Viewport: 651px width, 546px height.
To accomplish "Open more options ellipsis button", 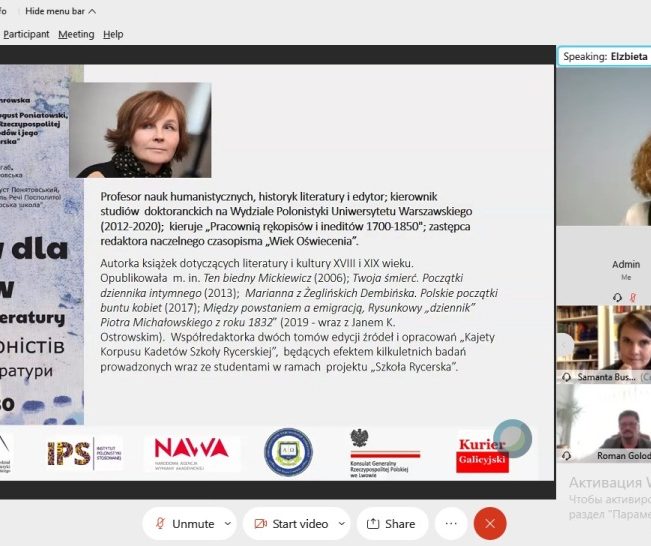I will click(451, 524).
